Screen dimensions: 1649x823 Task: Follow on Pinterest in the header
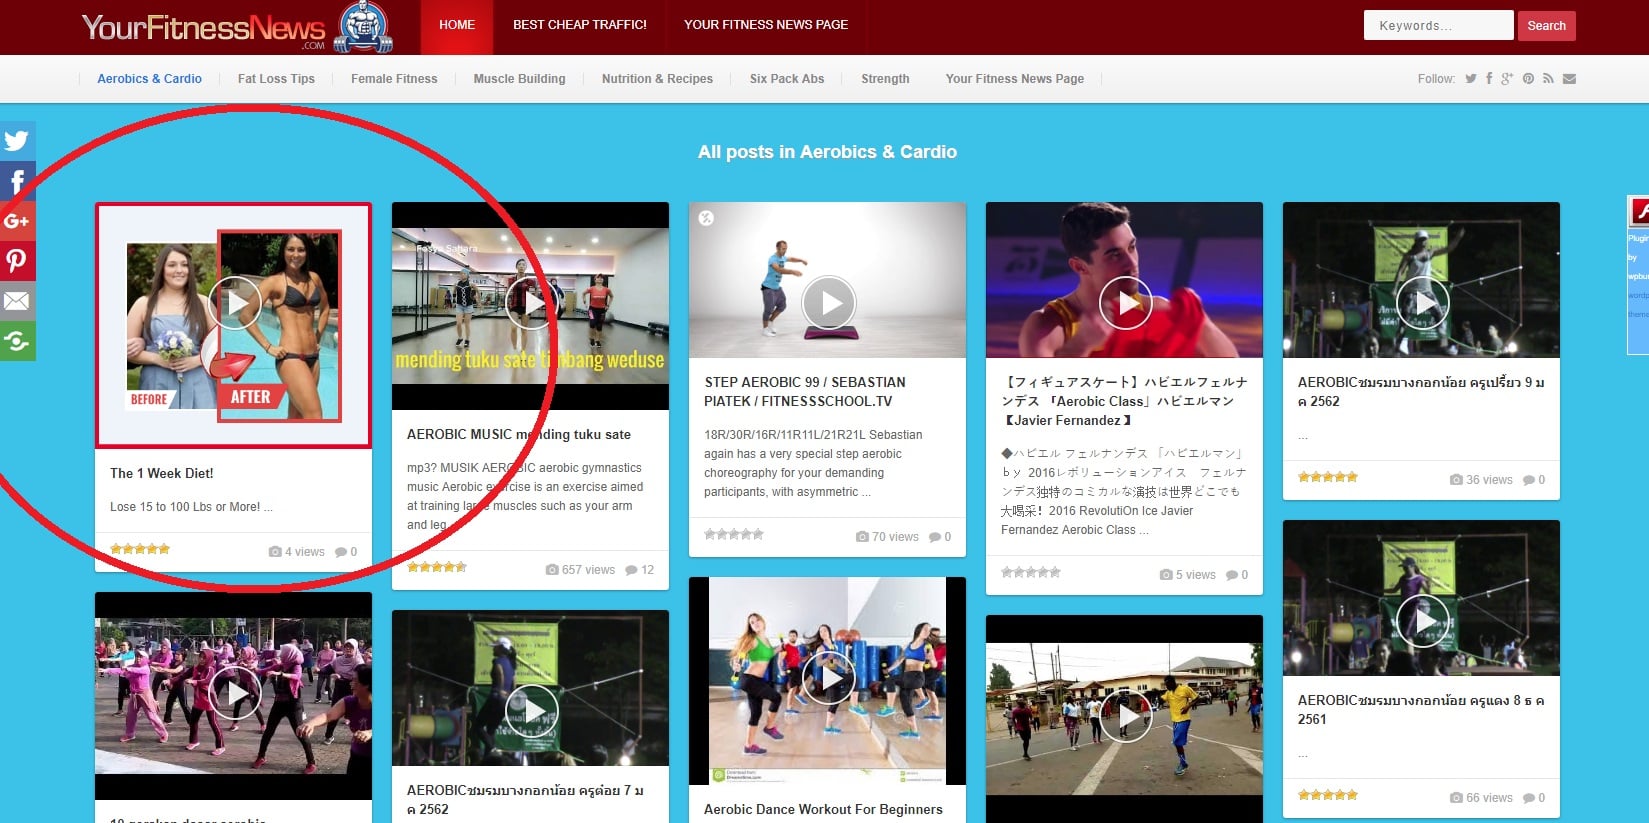tap(1528, 79)
